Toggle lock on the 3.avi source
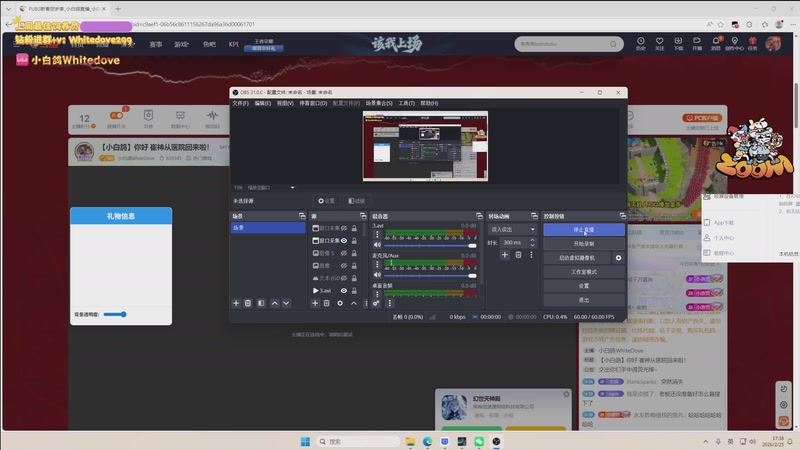 point(354,290)
